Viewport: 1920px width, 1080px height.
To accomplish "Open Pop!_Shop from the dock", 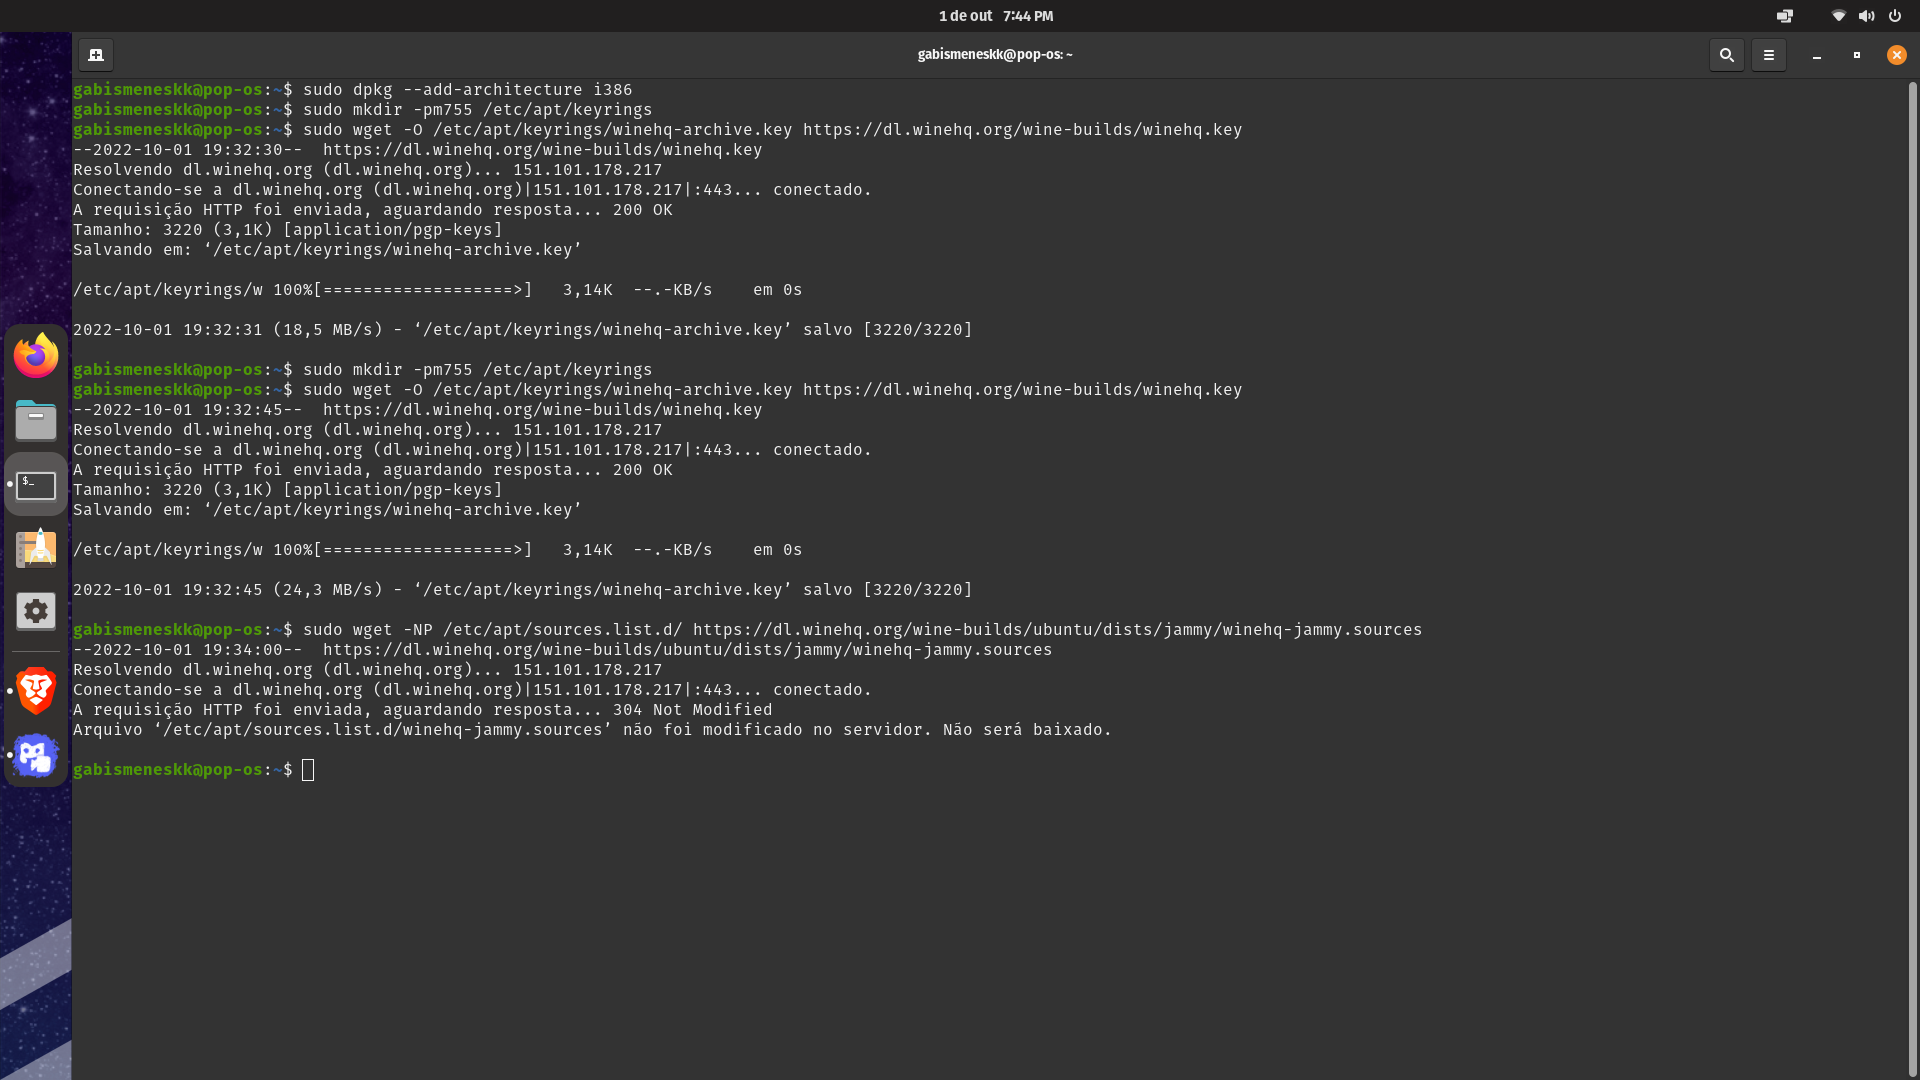I will pos(36,548).
